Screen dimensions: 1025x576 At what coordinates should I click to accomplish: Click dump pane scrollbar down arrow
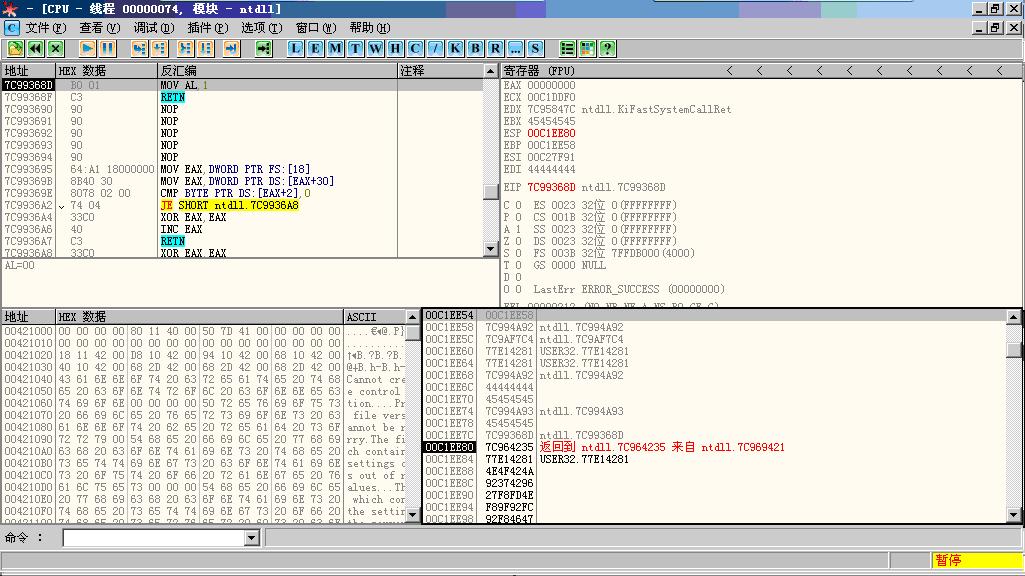(x=412, y=515)
